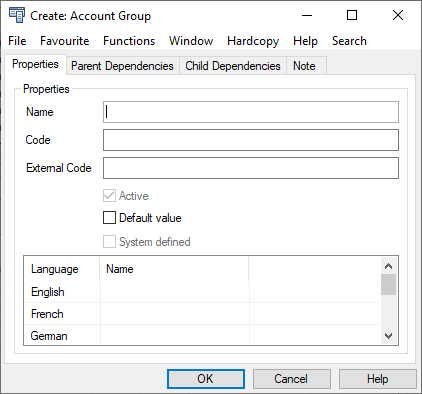Open the Window menu
The width and height of the screenshot is (422, 394).
(x=191, y=41)
